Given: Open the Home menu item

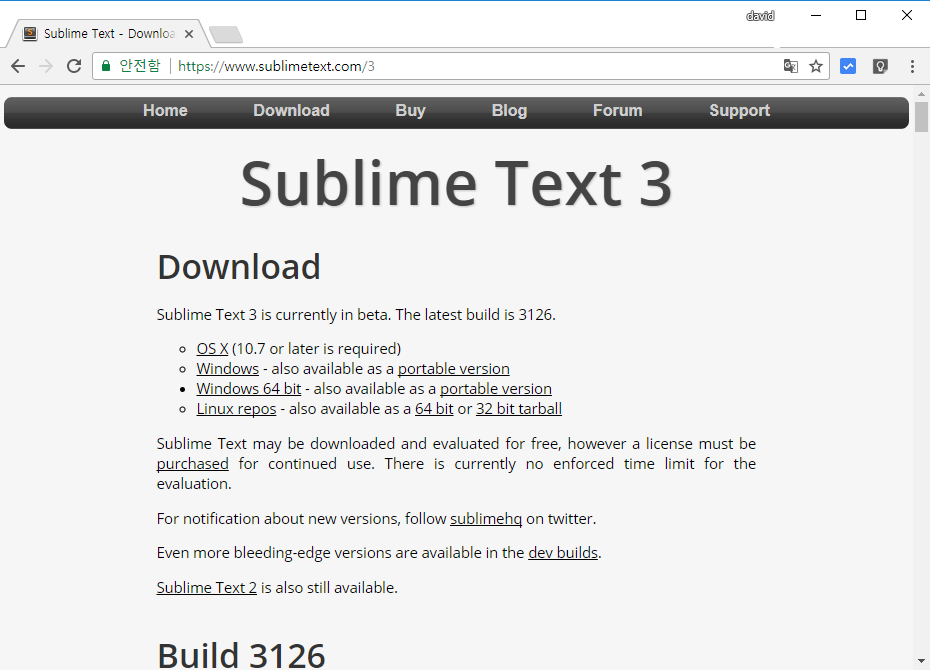Looking at the screenshot, I should 165,110.
